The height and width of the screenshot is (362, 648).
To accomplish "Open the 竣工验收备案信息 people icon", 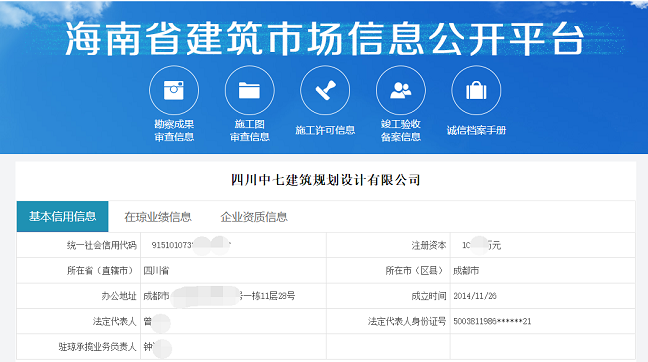I will (x=401, y=90).
